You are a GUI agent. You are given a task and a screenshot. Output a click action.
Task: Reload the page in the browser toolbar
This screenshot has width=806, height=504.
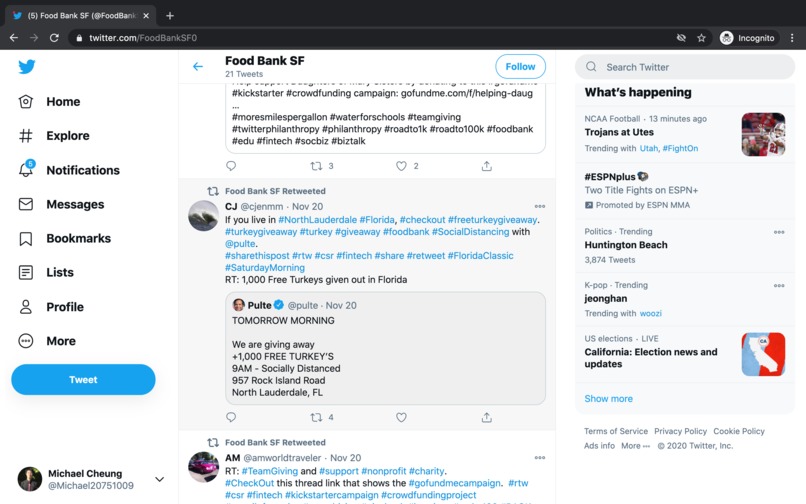click(54, 38)
